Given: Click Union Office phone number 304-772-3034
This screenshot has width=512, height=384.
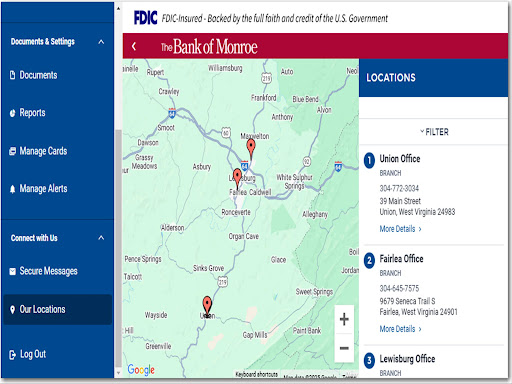Looking at the screenshot, I should (x=399, y=188).
